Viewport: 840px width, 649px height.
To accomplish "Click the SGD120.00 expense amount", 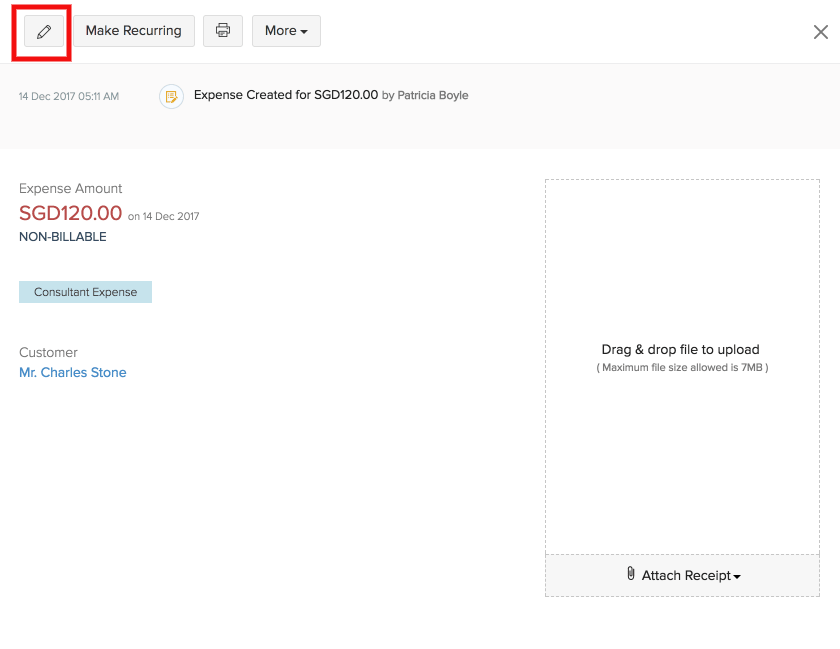I will pos(70,213).
